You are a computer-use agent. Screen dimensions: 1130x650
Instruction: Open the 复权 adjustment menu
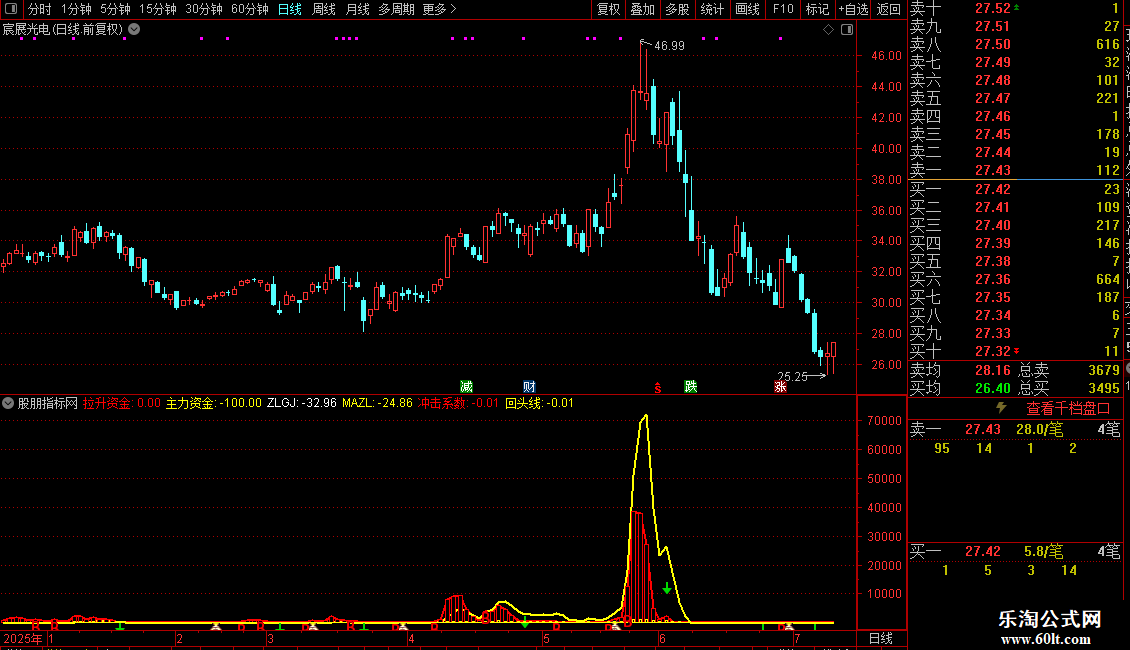click(608, 9)
